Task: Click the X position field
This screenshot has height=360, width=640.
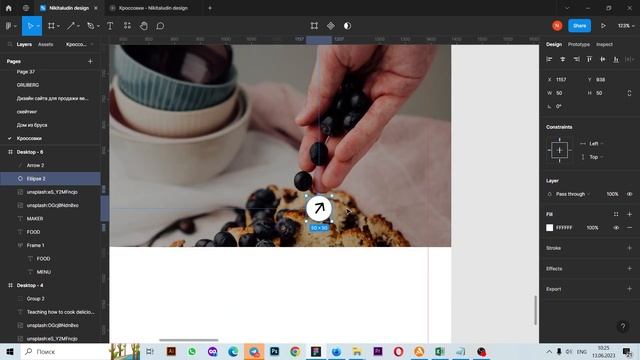Action: (563, 80)
